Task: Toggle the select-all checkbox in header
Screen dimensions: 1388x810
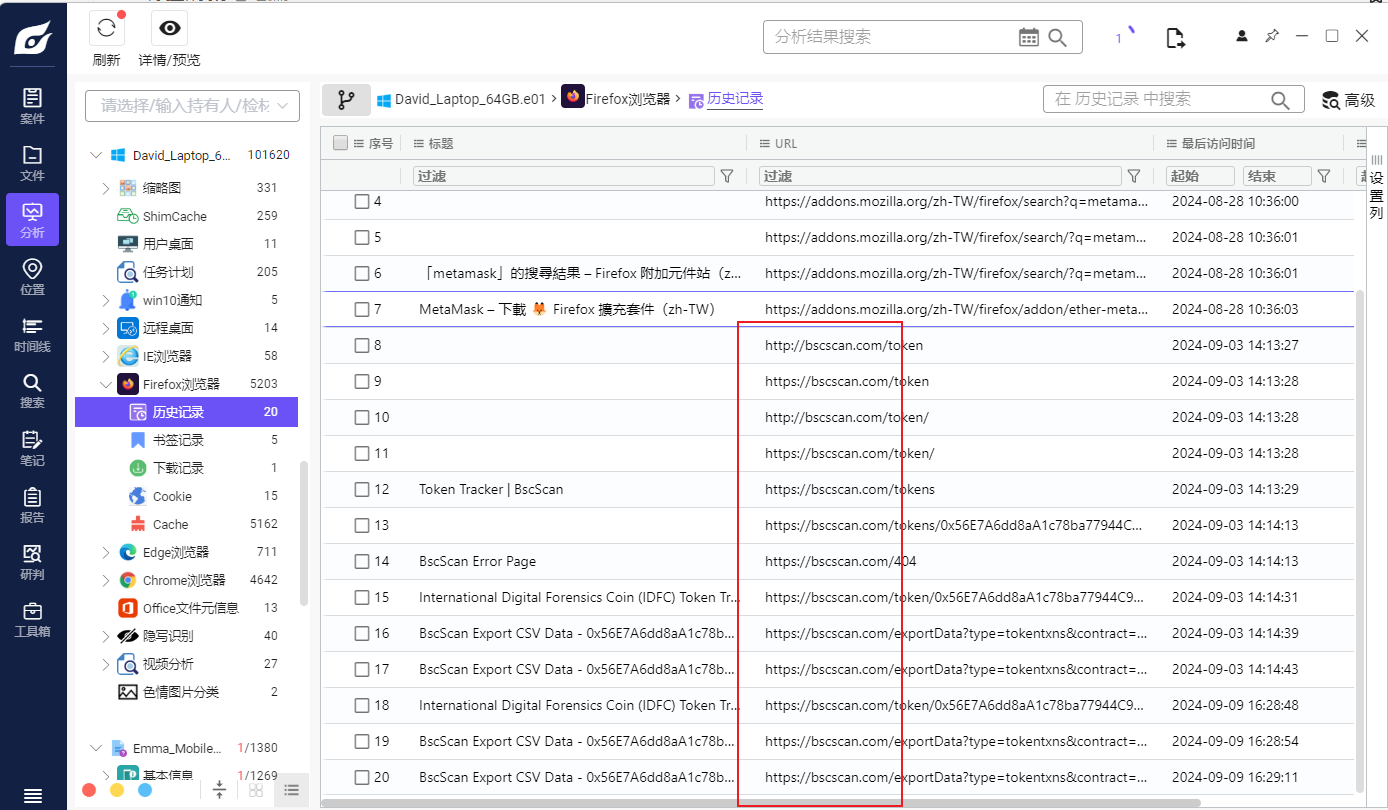Action: 340,143
